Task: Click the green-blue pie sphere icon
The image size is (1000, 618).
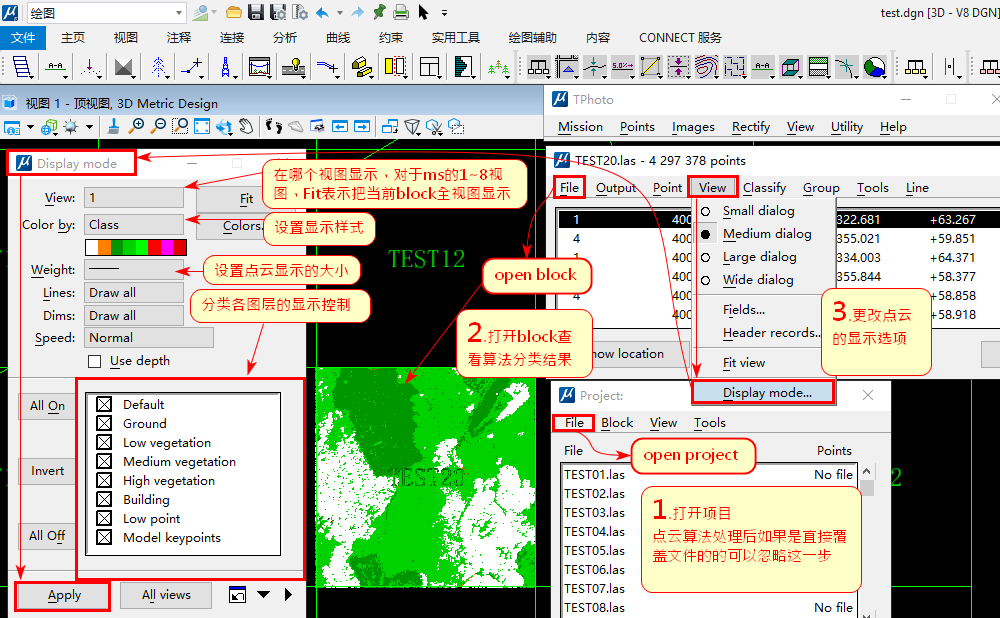Action: (874, 66)
